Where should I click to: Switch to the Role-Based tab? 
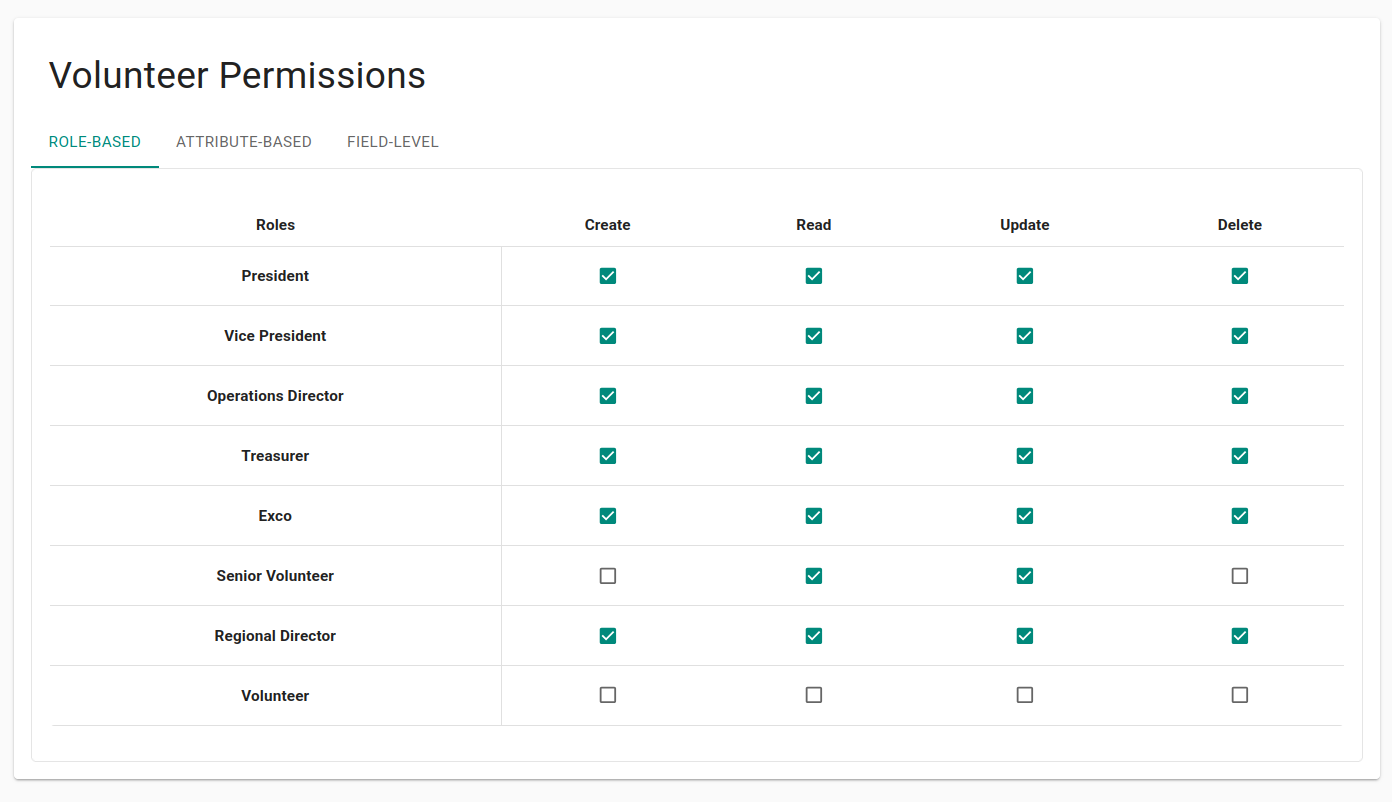click(95, 142)
